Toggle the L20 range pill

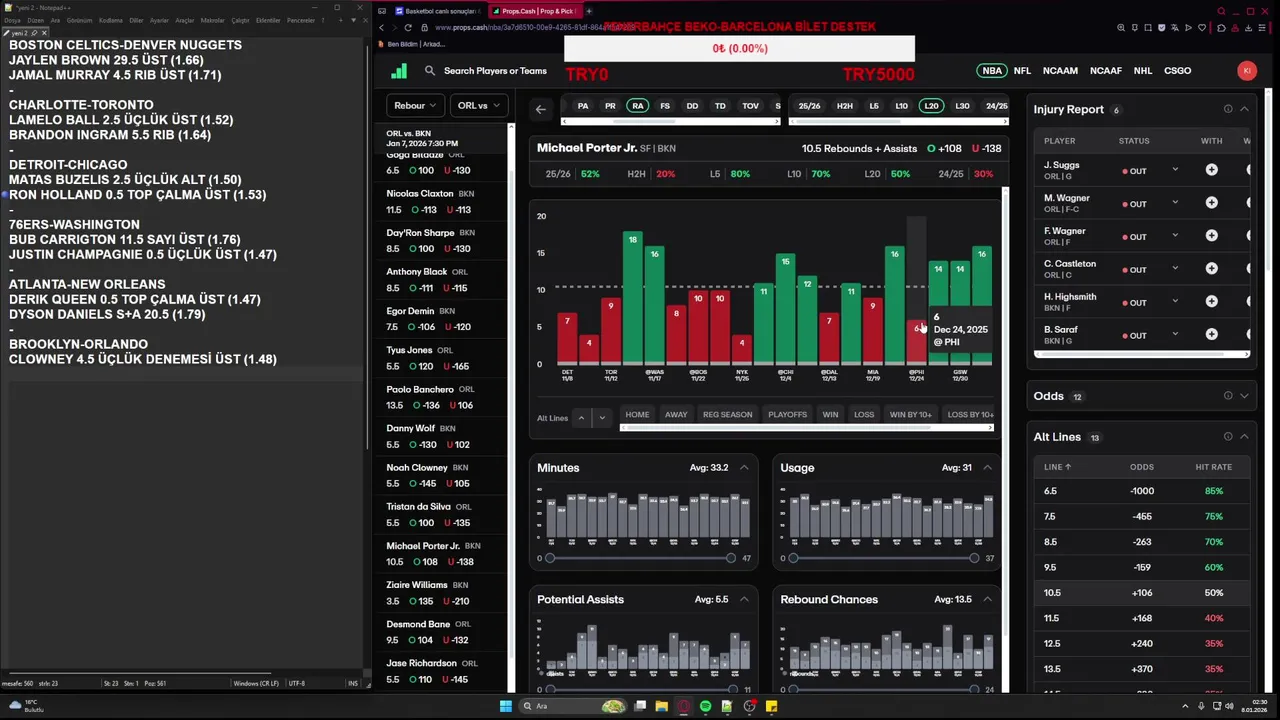click(931, 106)
